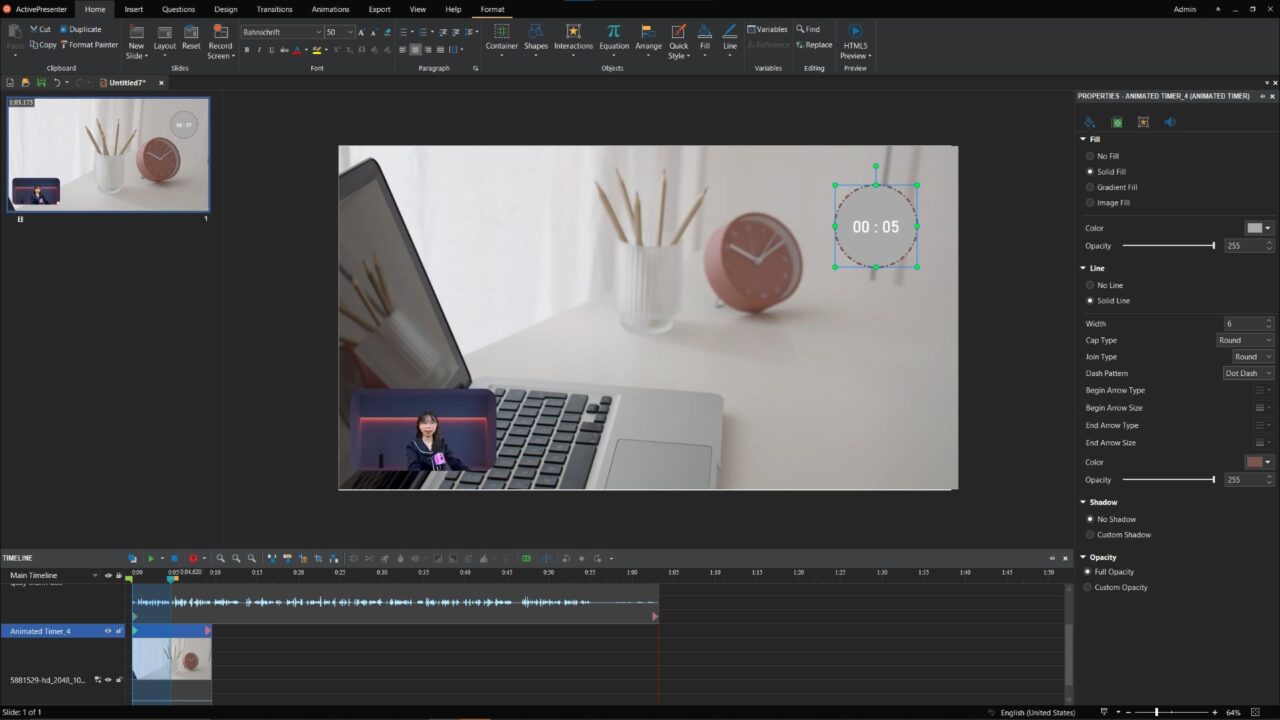
Task: Start recording narration from the timeline toolbar
Action: point(194,558)
